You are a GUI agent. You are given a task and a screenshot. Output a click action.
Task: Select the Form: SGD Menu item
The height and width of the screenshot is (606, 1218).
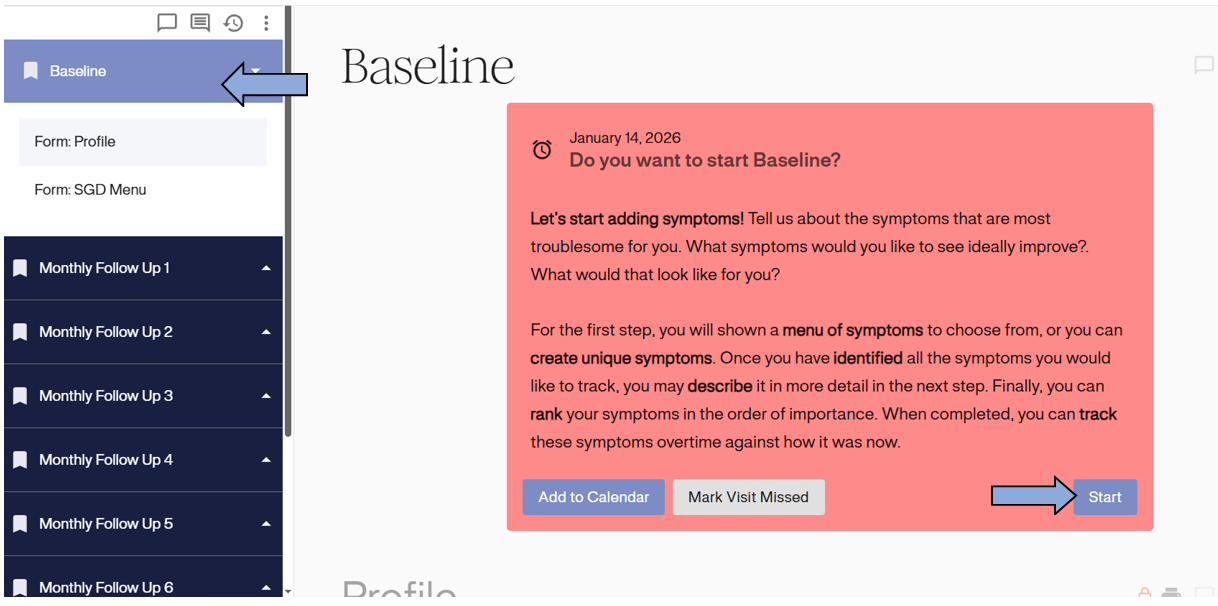click(91, 190)
